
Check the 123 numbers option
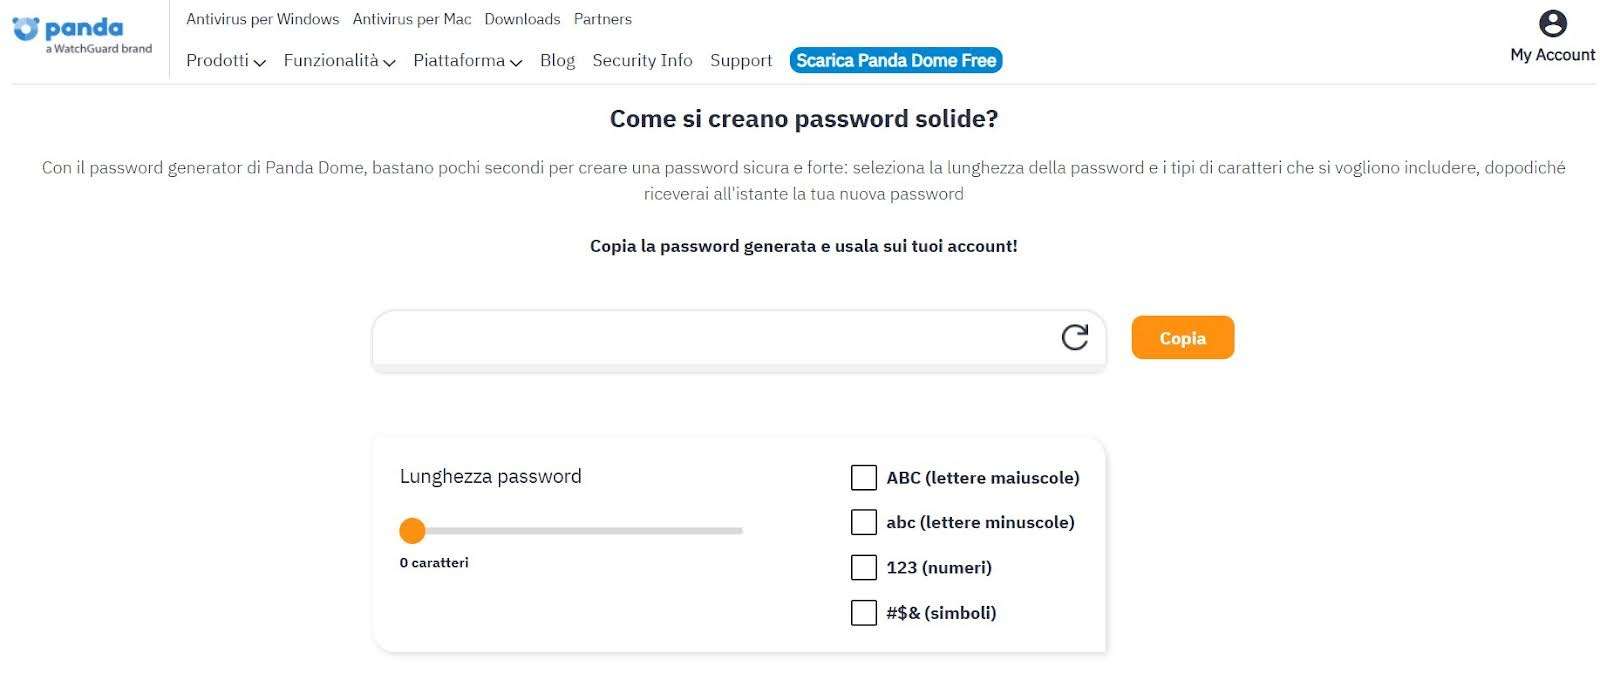point(863,568)
